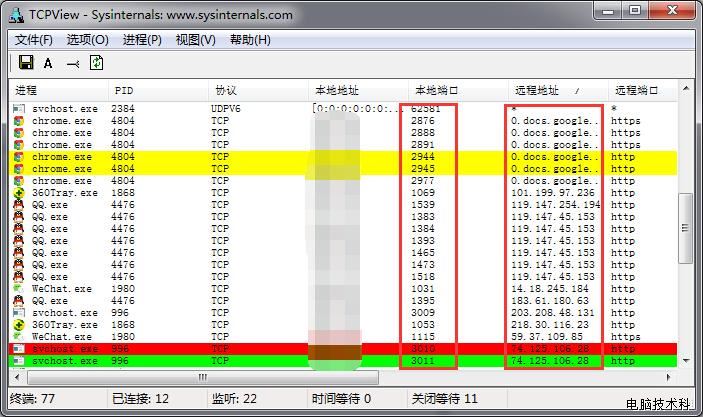Select remote address 183.61.180.63
The height and width of the screenshot is (417, 703).
[550, 301]
